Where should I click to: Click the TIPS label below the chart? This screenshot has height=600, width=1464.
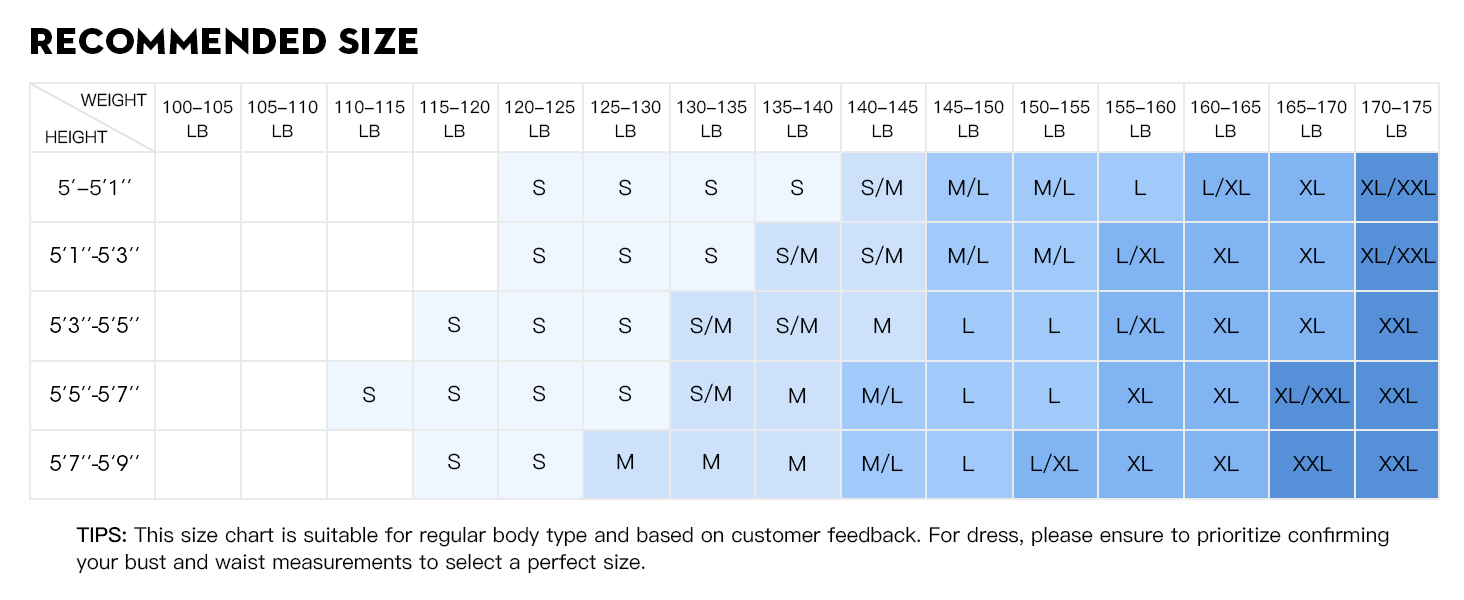102,535
